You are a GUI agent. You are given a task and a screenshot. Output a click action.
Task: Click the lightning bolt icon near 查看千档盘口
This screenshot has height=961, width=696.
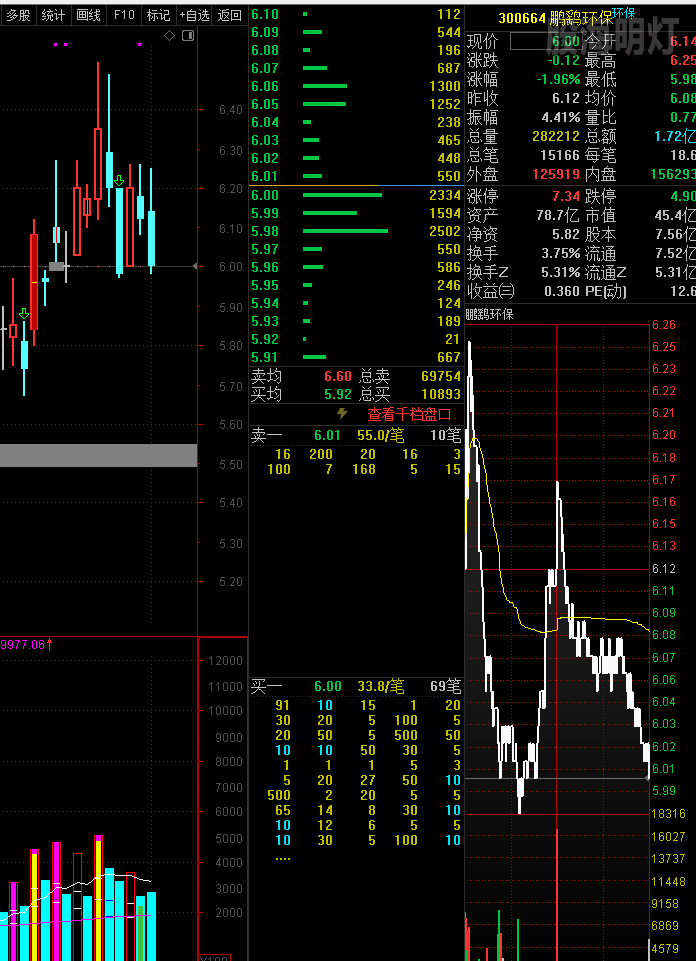(342, 413)
